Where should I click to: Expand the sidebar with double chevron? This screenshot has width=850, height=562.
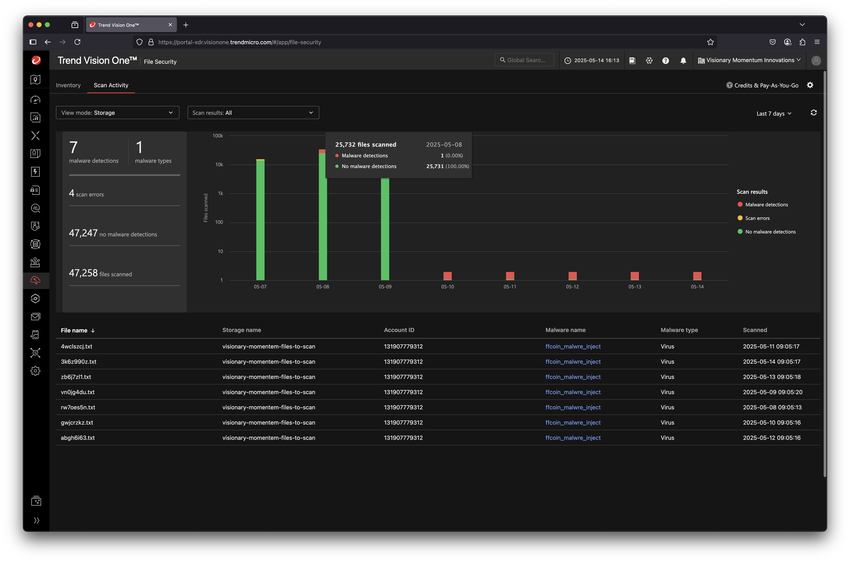coord(36,520)
